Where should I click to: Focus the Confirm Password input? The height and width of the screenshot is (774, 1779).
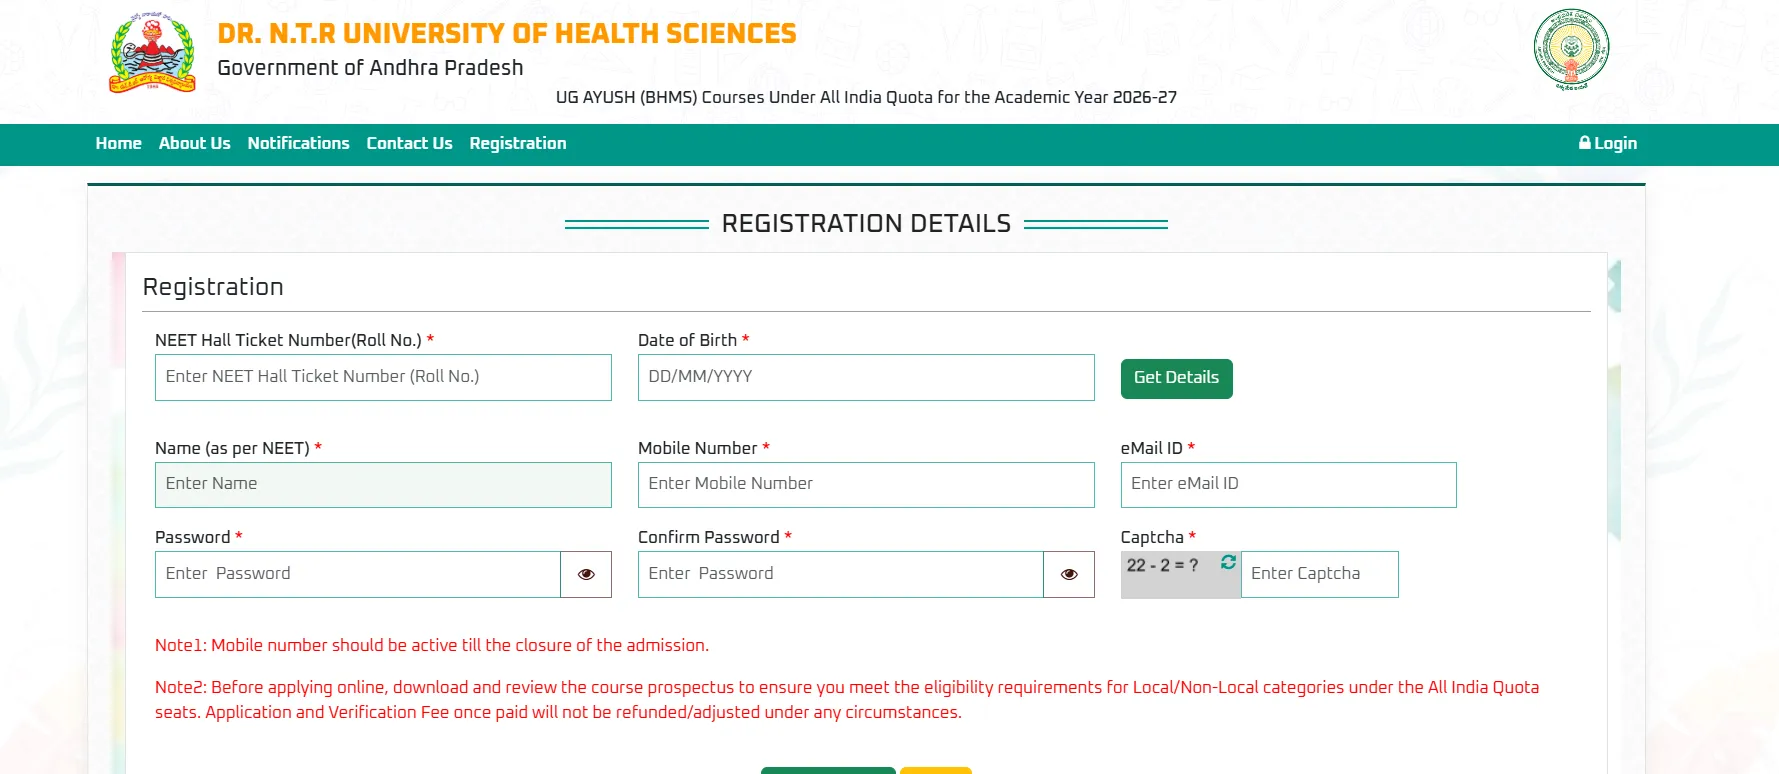tap(841, 574)
